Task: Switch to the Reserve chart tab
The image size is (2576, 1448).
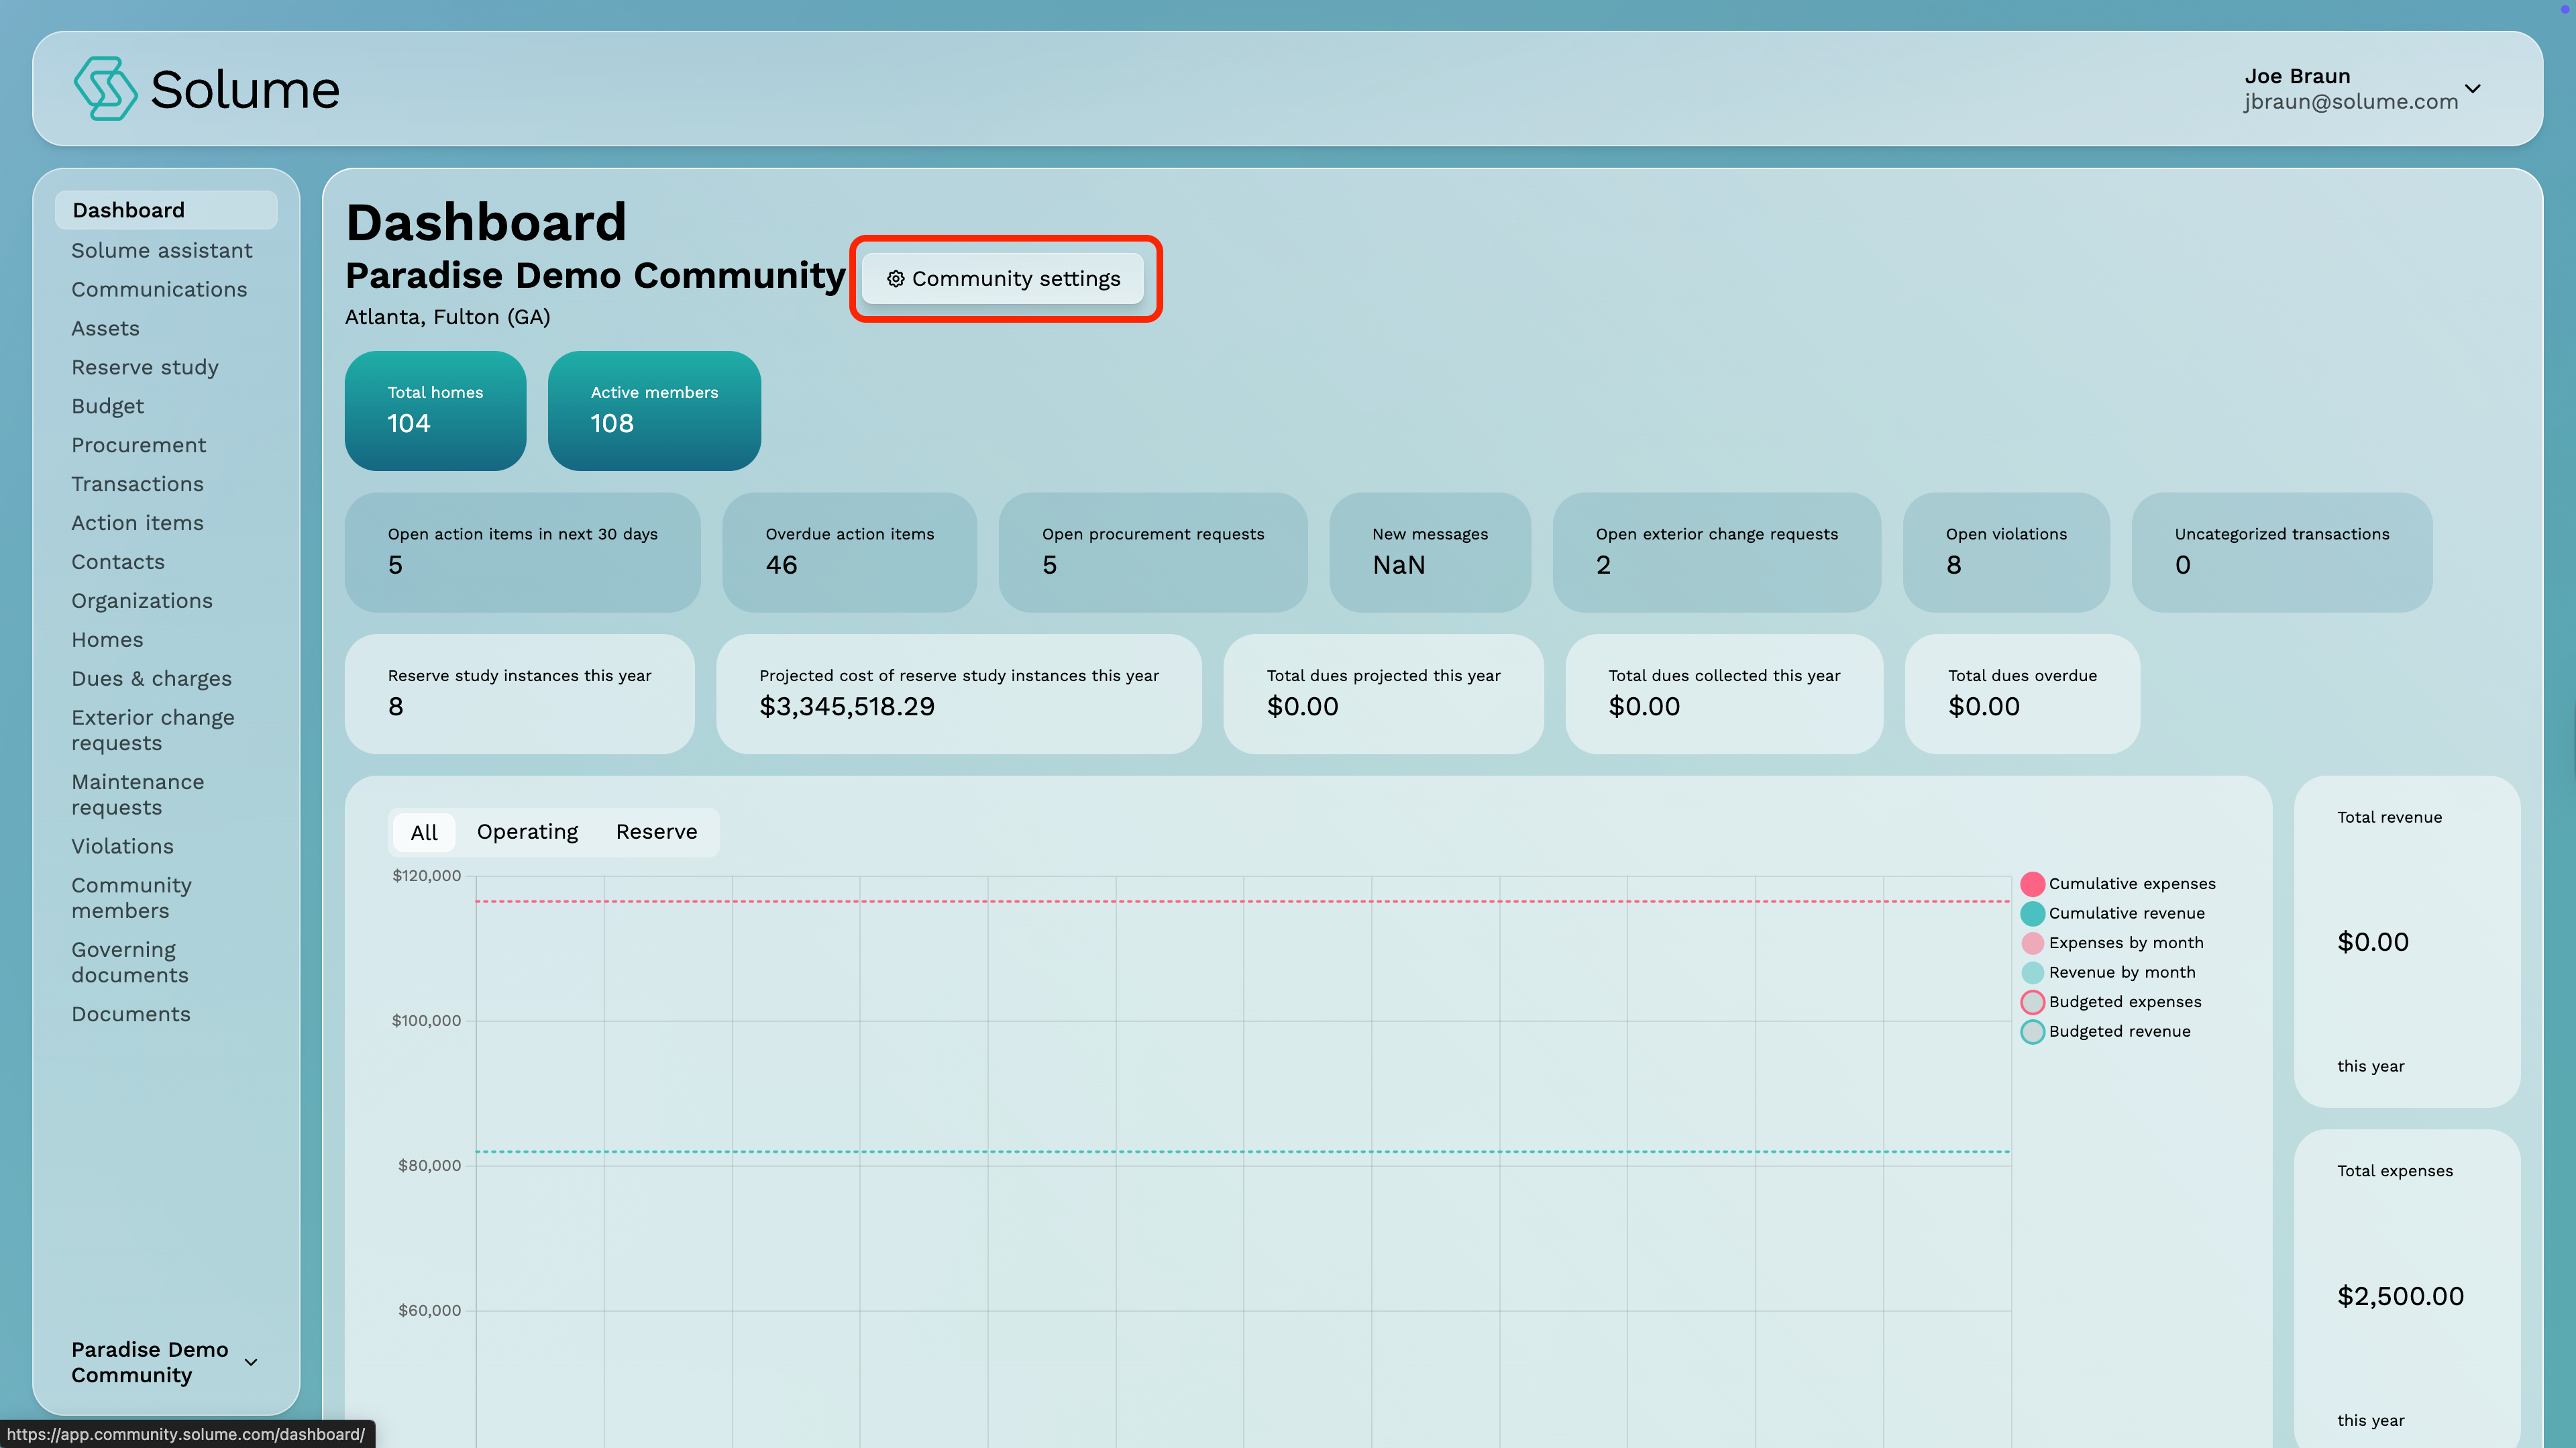Action: (656, 832)
